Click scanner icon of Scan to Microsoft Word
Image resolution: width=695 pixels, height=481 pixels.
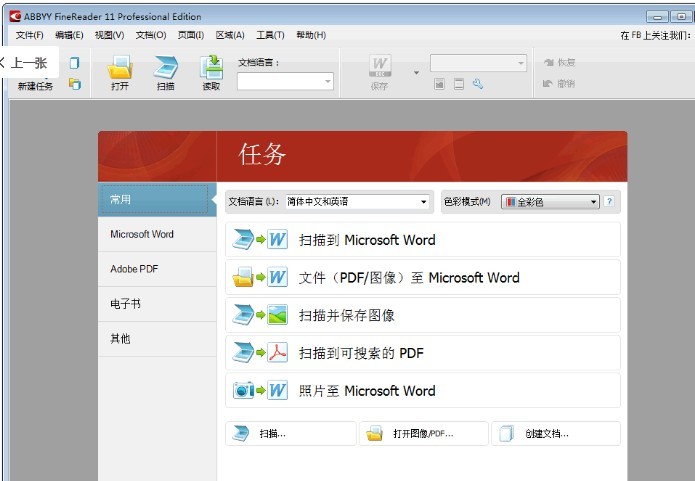point(243,239)
